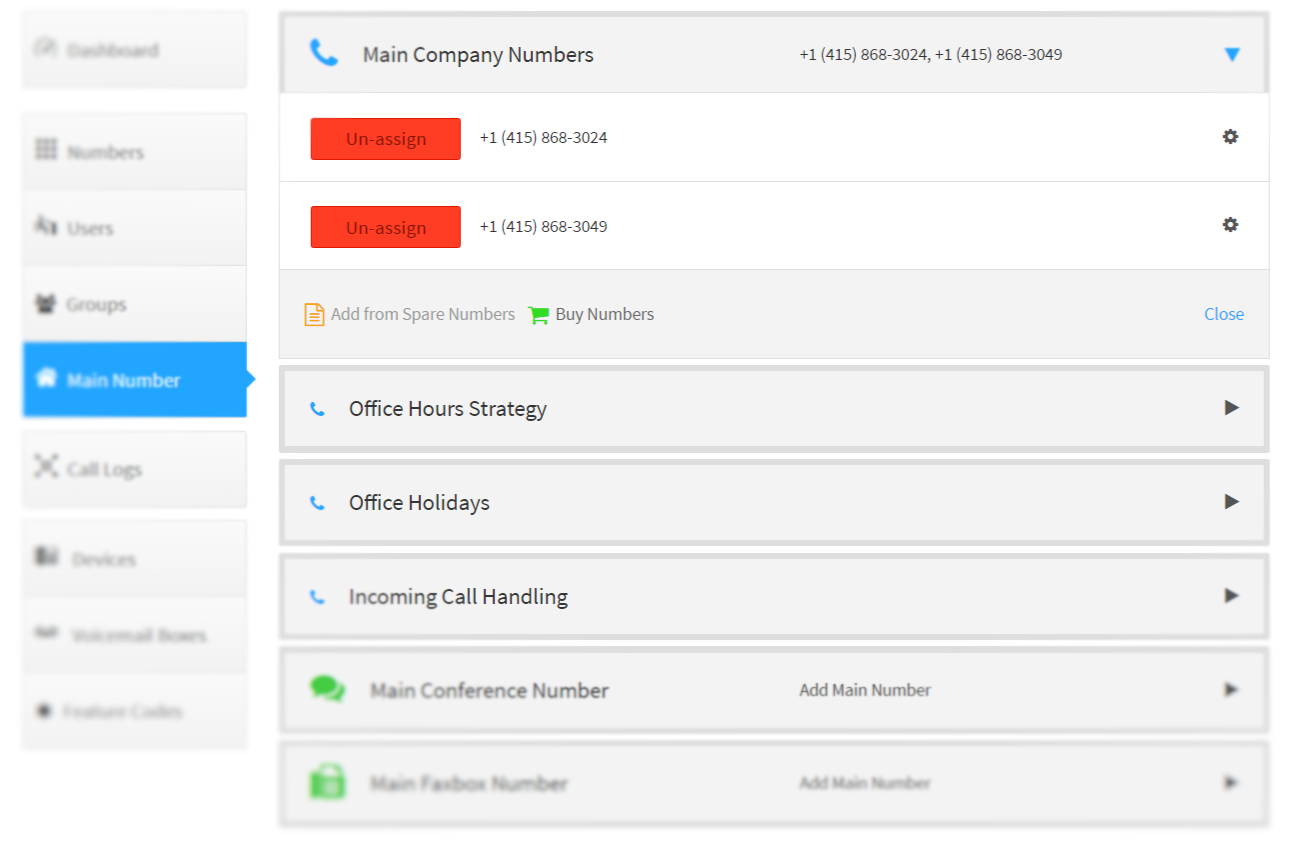
Task: Go to Voicemail Boxes in sidebar
Action: coord(135,635)
